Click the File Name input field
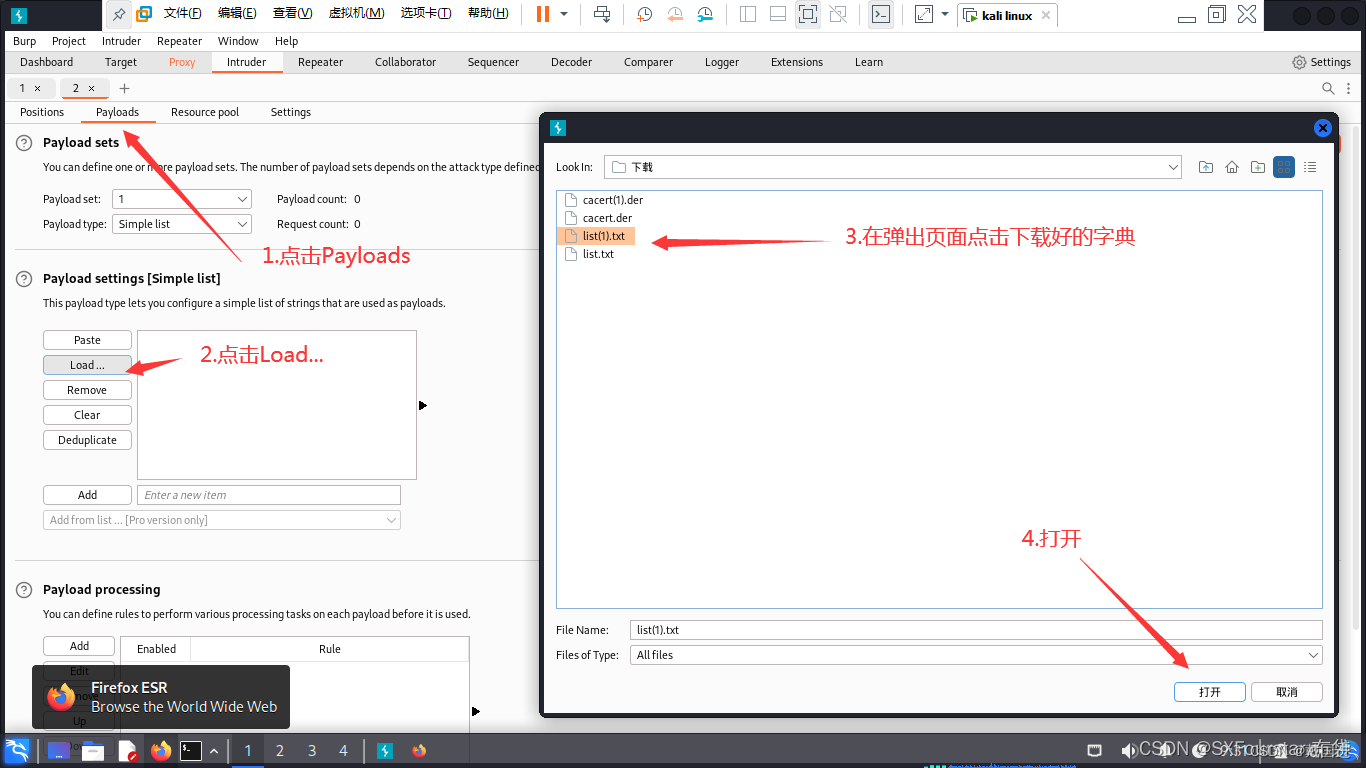This screenshot has height=768, width=1366. (976, 630)
